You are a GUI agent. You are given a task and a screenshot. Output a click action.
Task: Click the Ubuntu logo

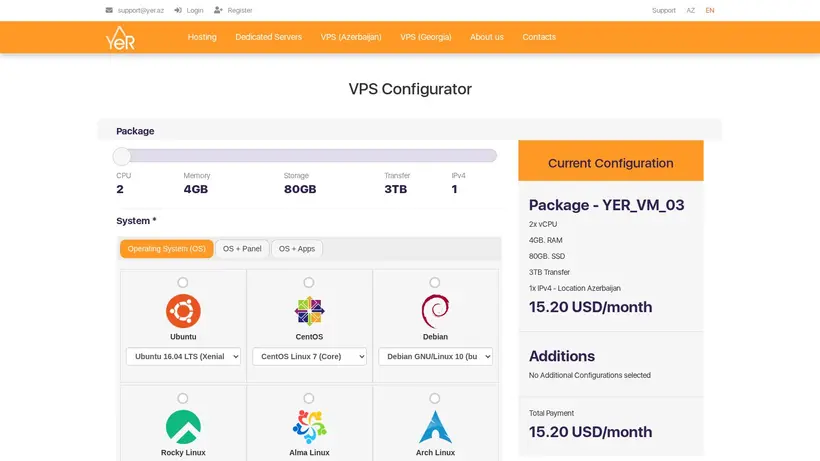point(183,311)
